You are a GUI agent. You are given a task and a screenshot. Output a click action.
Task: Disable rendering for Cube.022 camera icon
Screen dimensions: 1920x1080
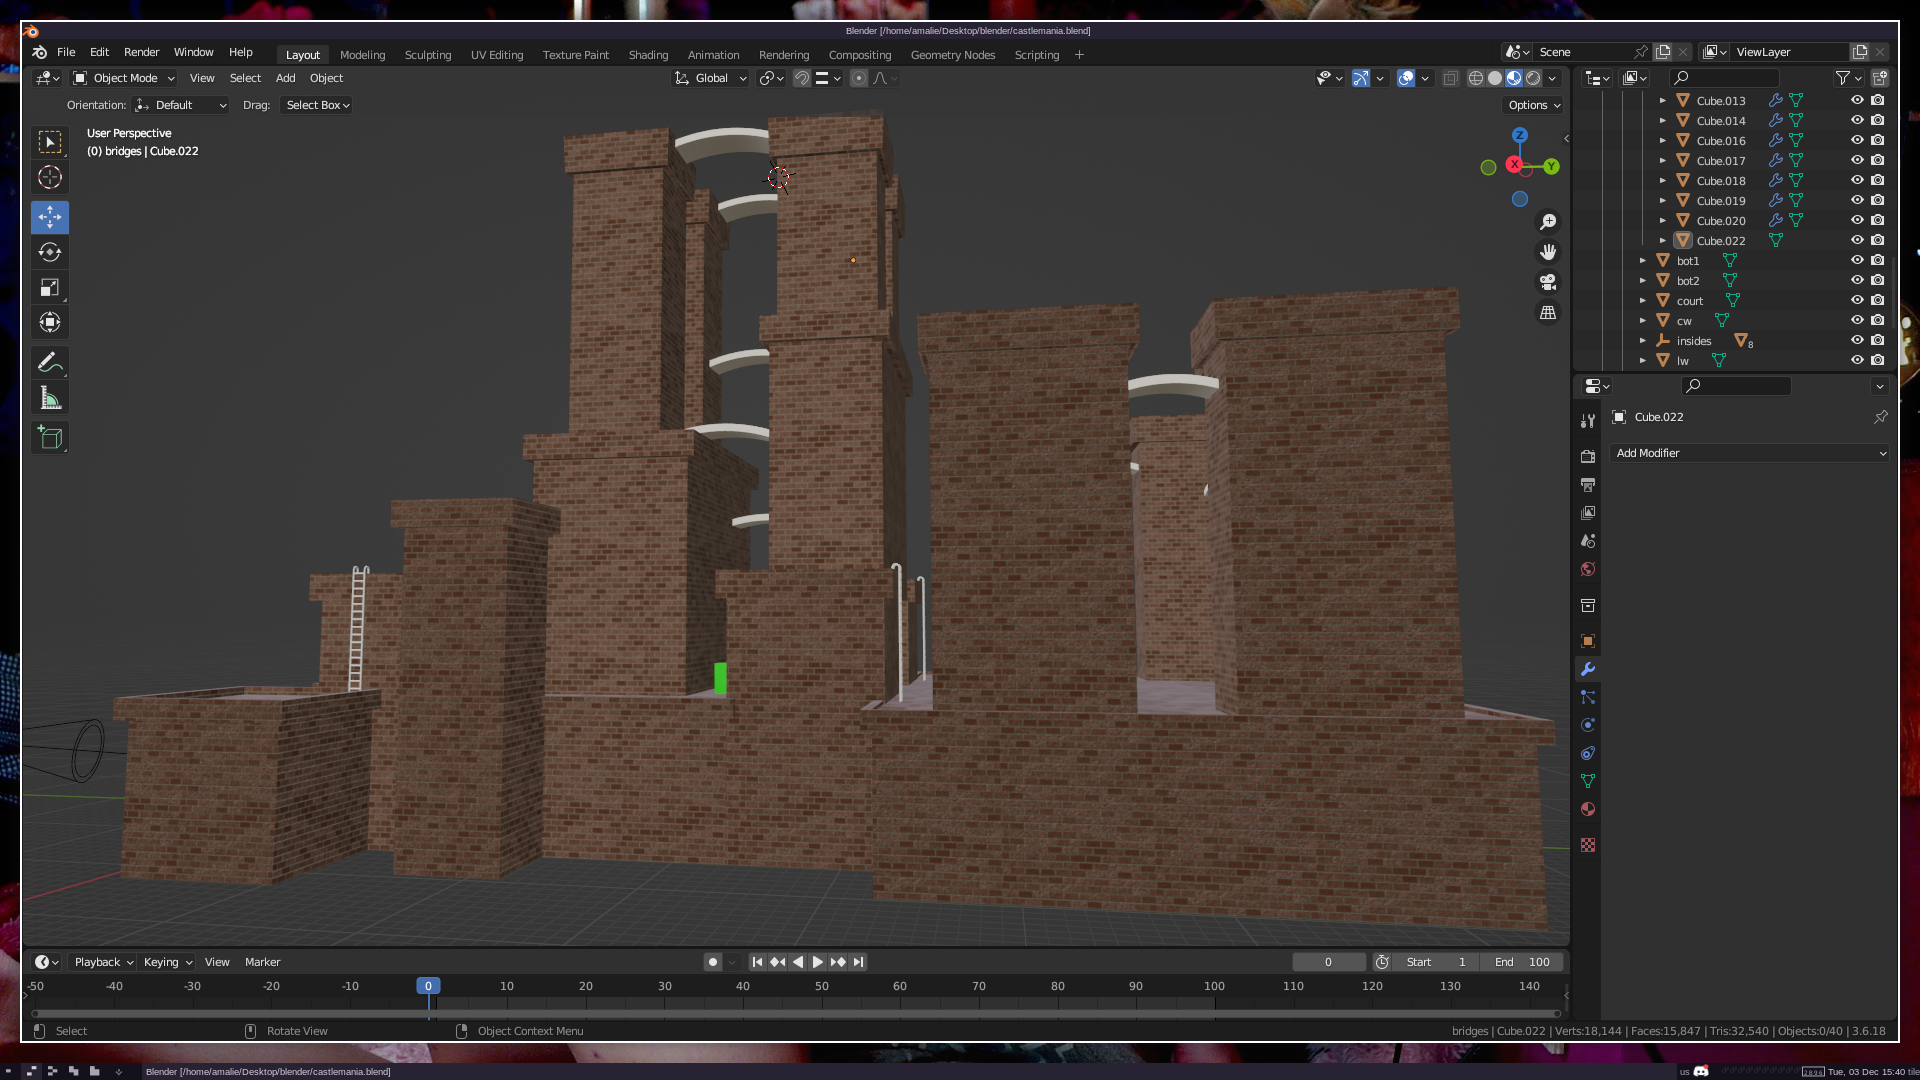(1878, 240)
